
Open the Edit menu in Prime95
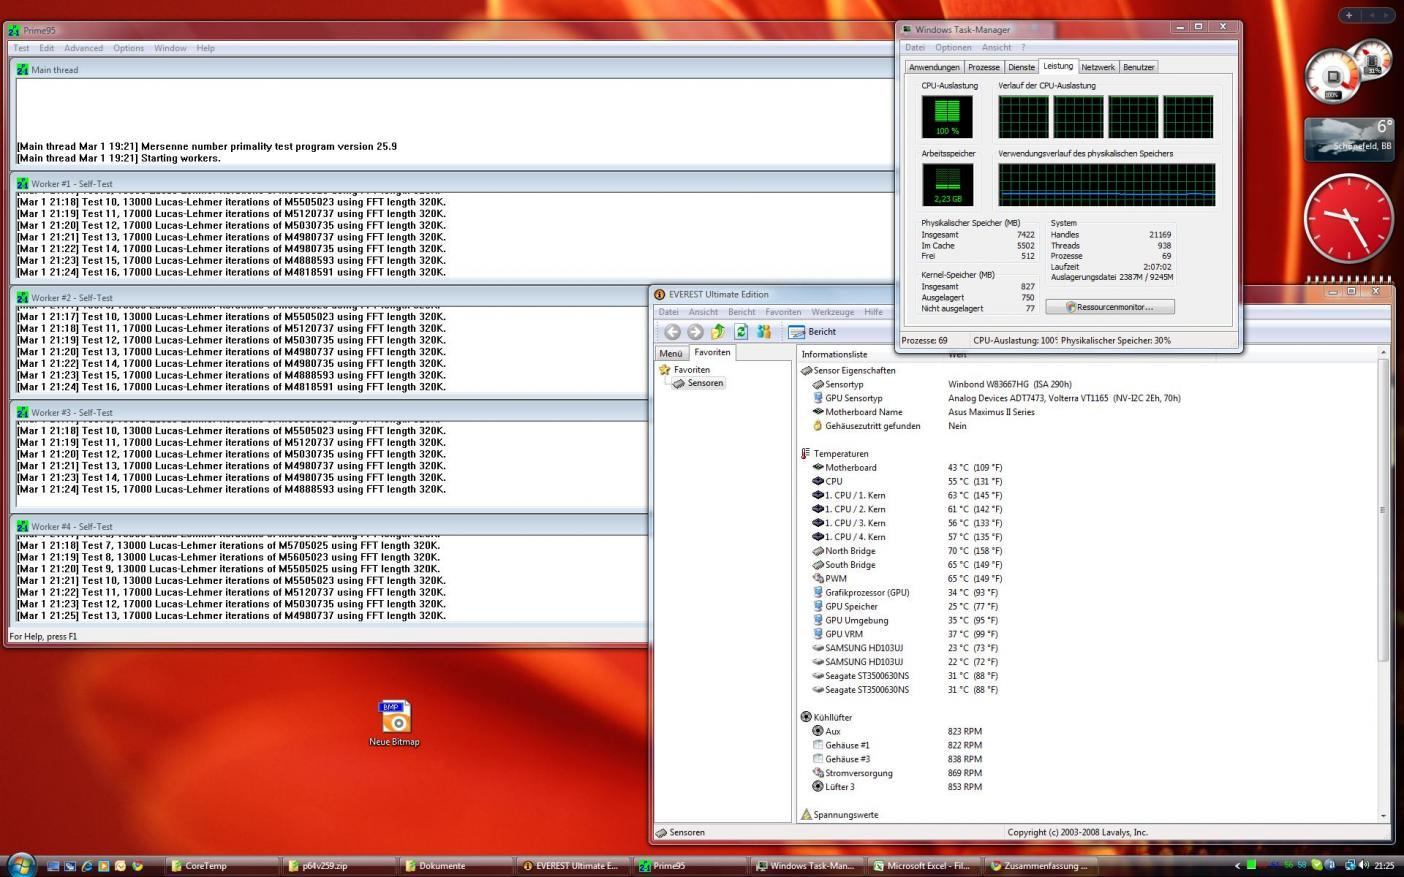(47, 48)
